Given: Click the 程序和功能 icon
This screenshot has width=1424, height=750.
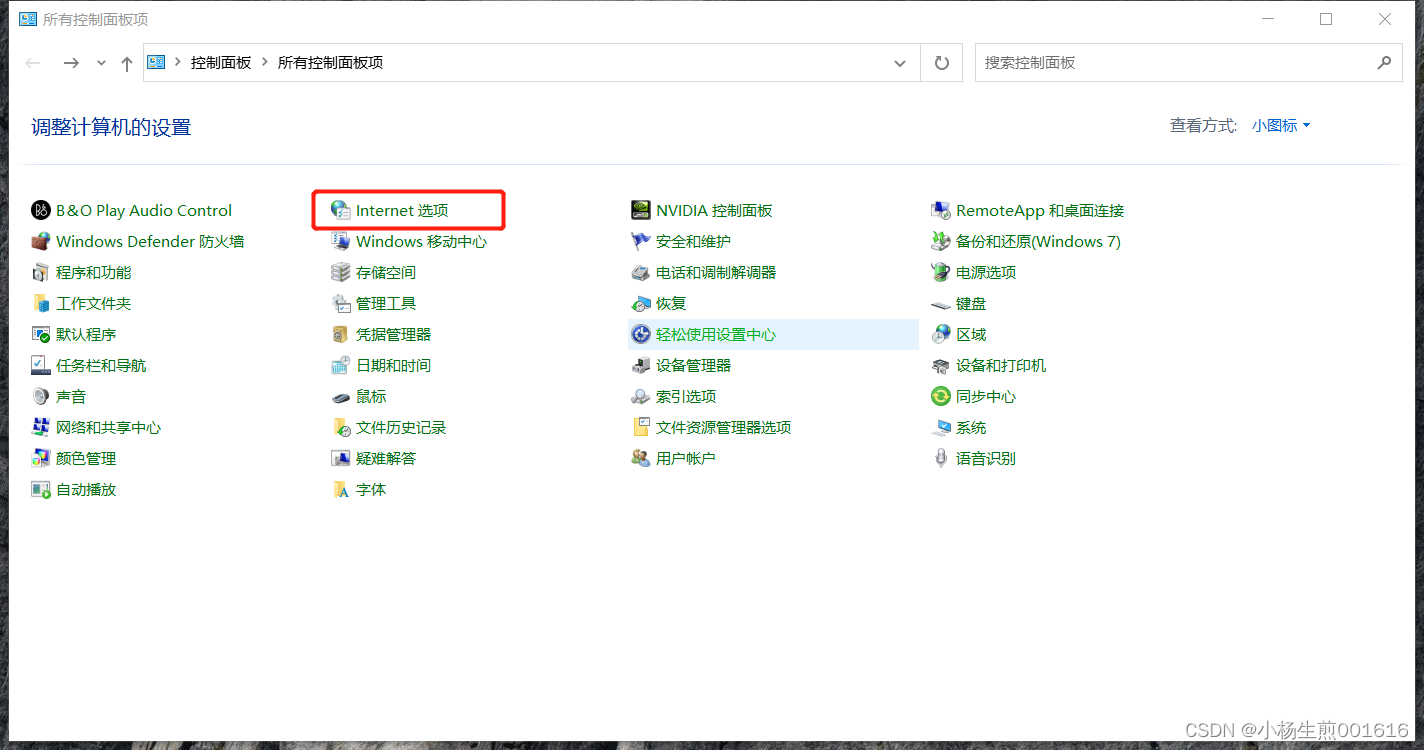Looking at the screenshot, I should coord(41,272).
